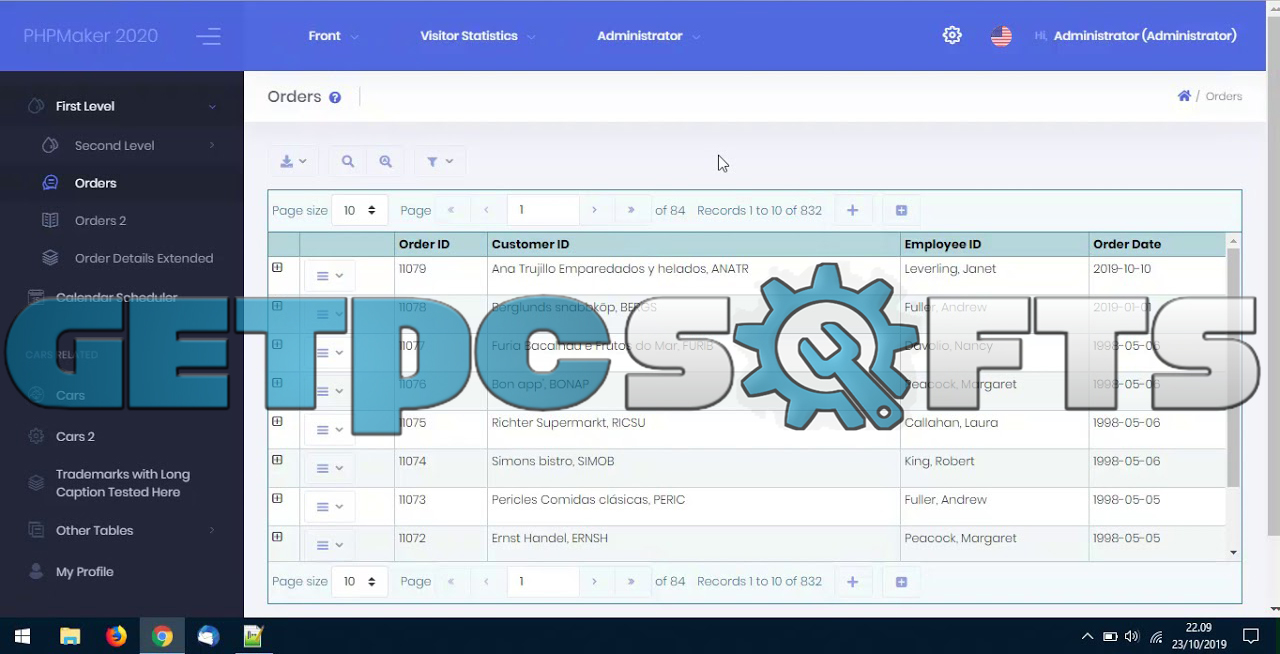This screenshot has height=654, width=1280.
Task: Click the grid add icon below the table
Action: (901, 582)
